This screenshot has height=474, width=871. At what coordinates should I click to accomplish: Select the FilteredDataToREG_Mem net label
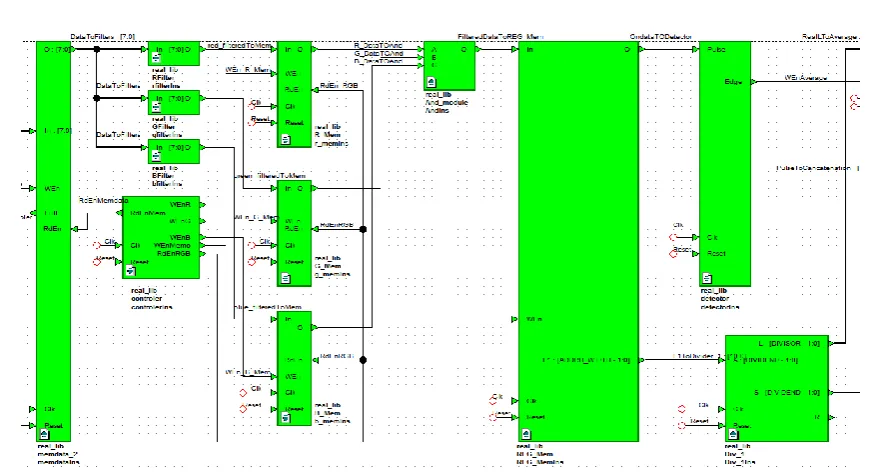[x=500, y=37]
